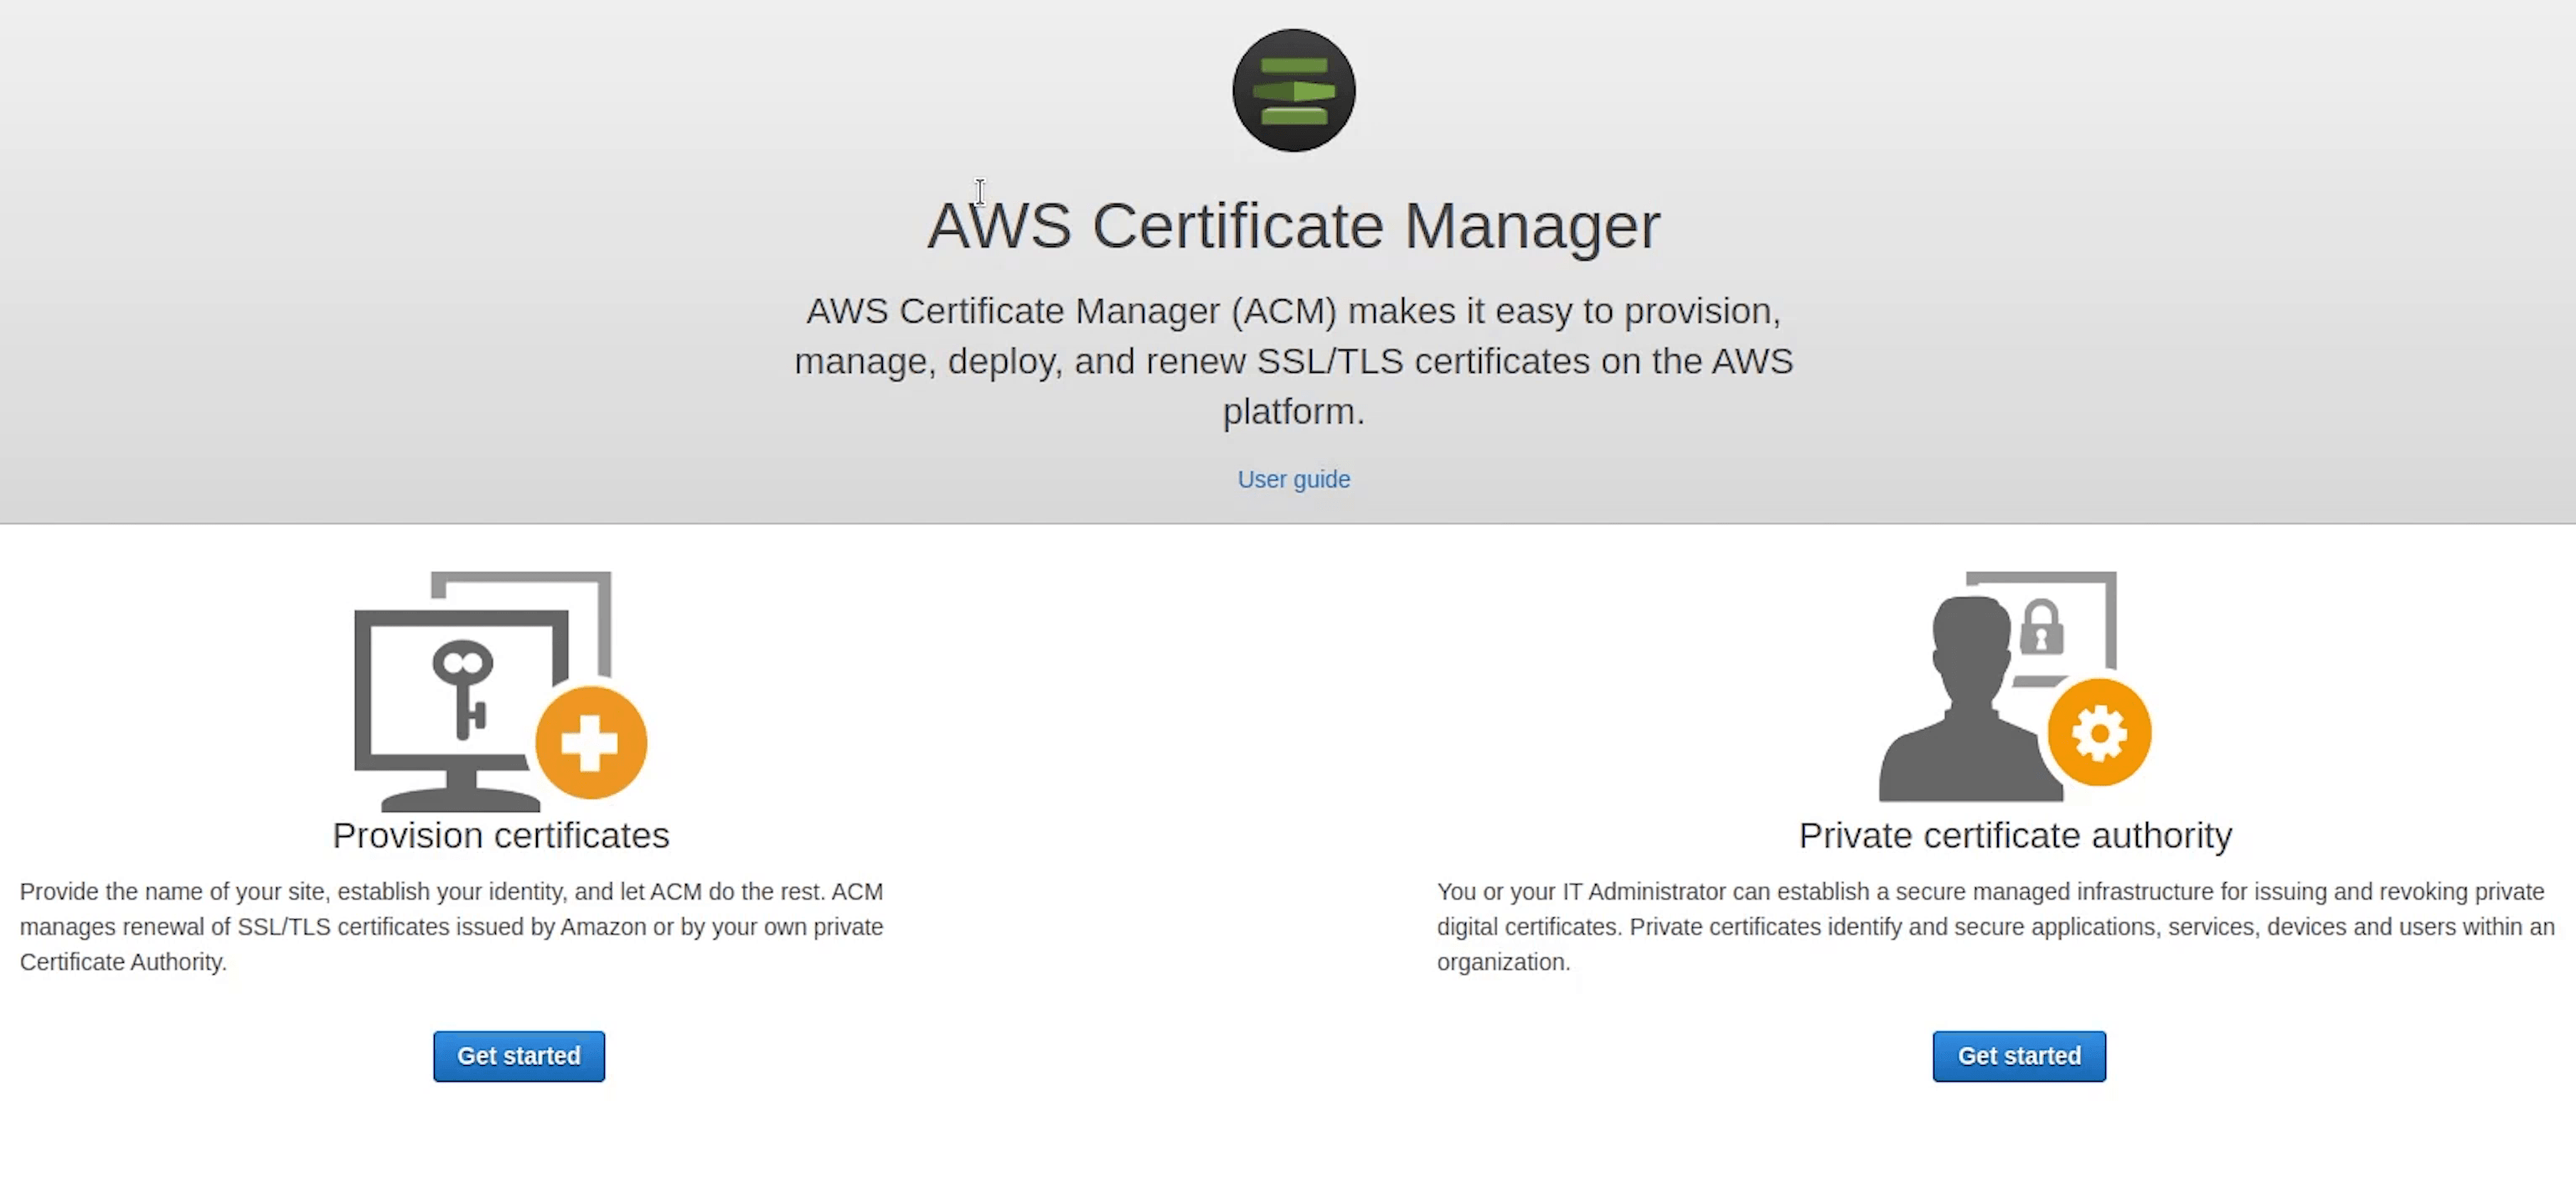Click the AWS Certificate Manager title

point(1293,225)
